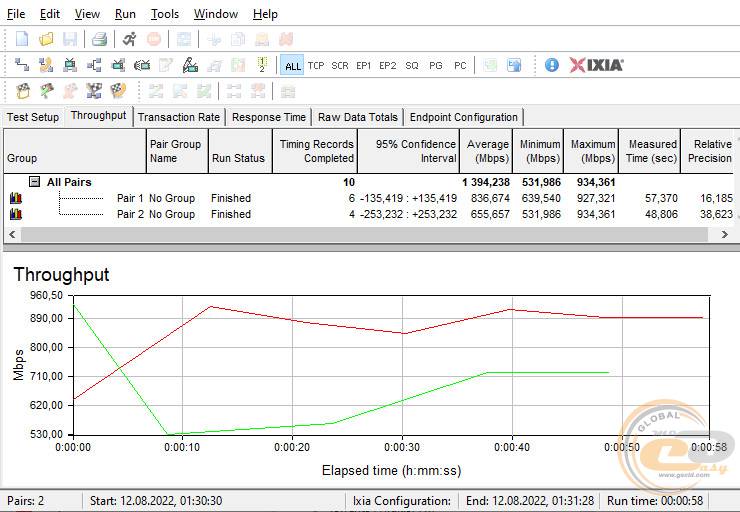Toggle the ALL pairs filter
Screen dimensions: 740x512
click(292, 66)
